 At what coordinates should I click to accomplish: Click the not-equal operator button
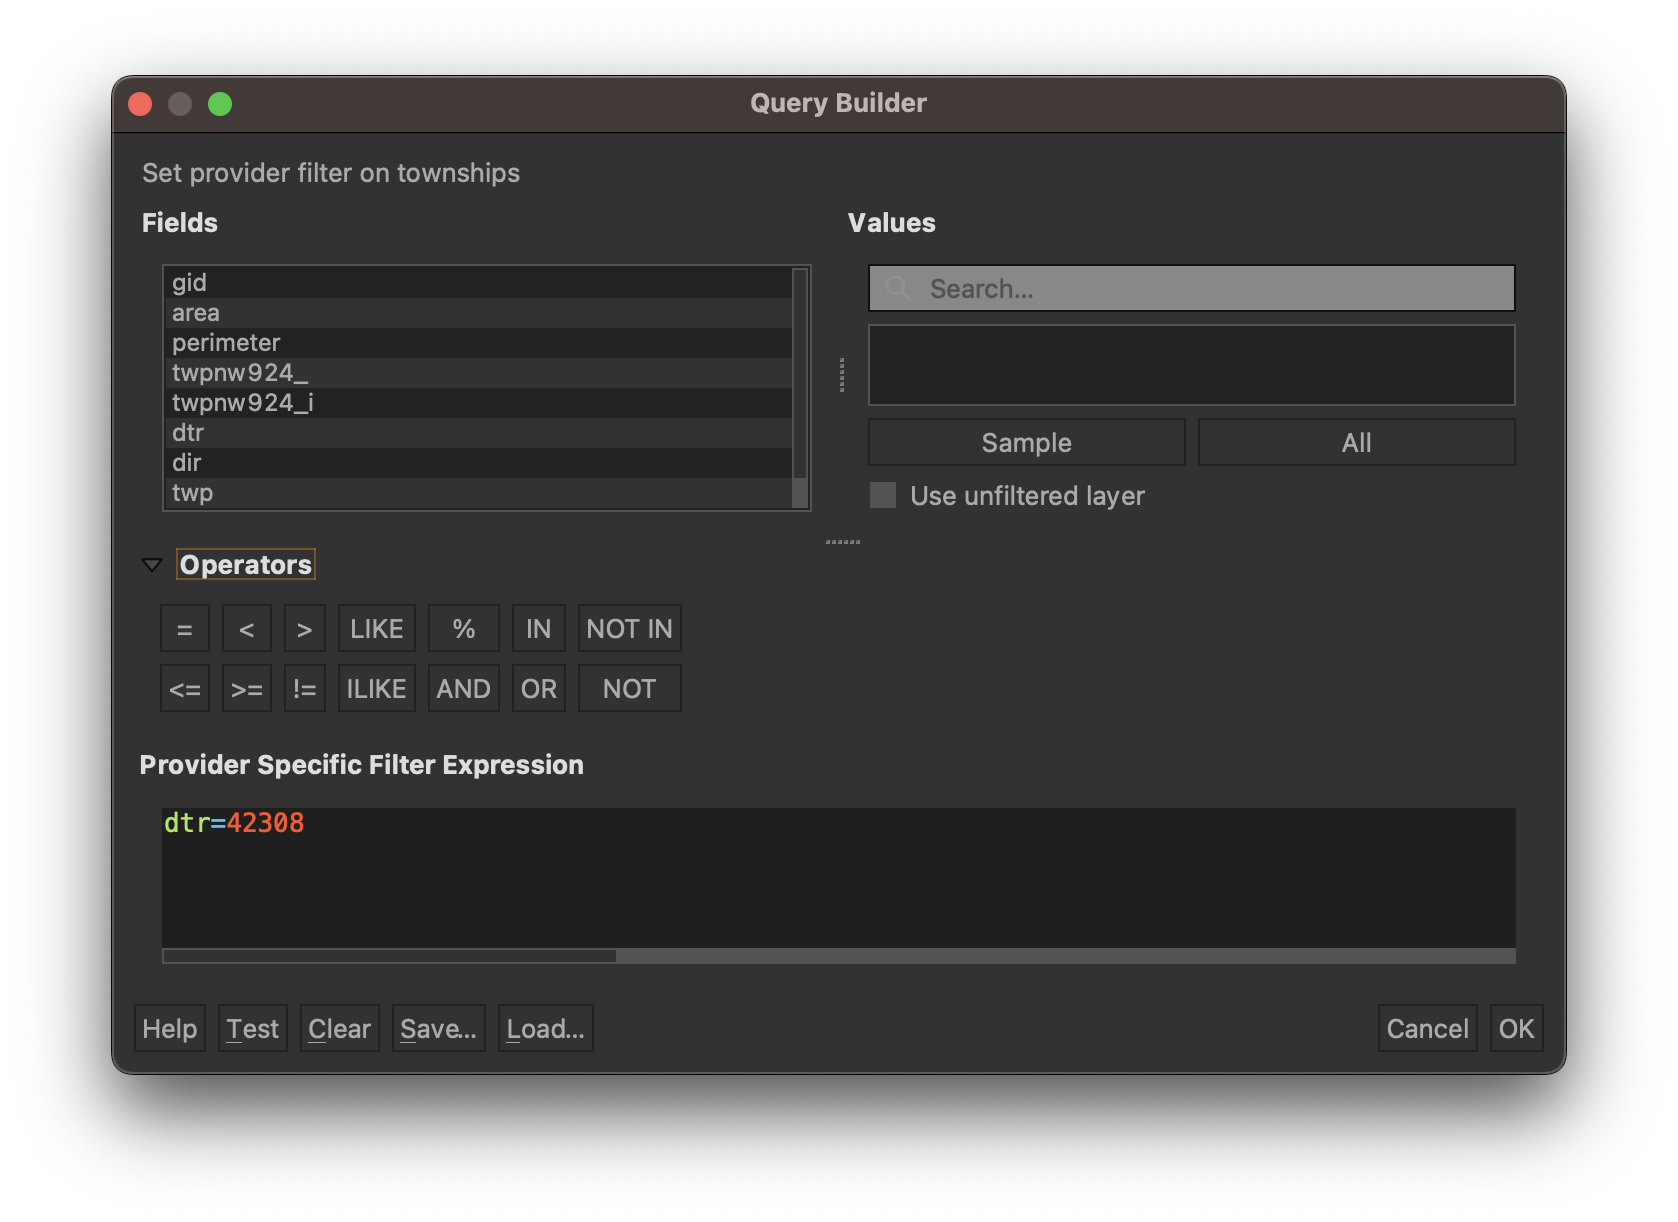[304, 689]
